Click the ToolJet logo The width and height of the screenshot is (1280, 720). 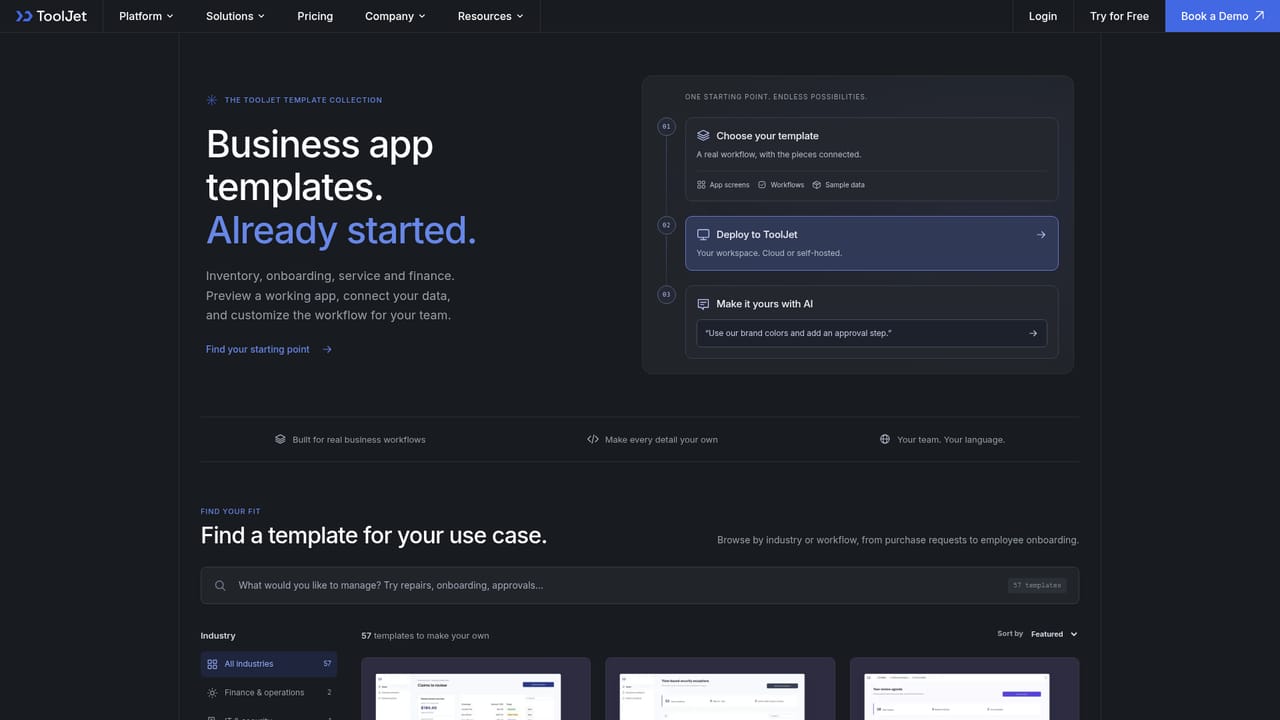click(x=50, y=16)
